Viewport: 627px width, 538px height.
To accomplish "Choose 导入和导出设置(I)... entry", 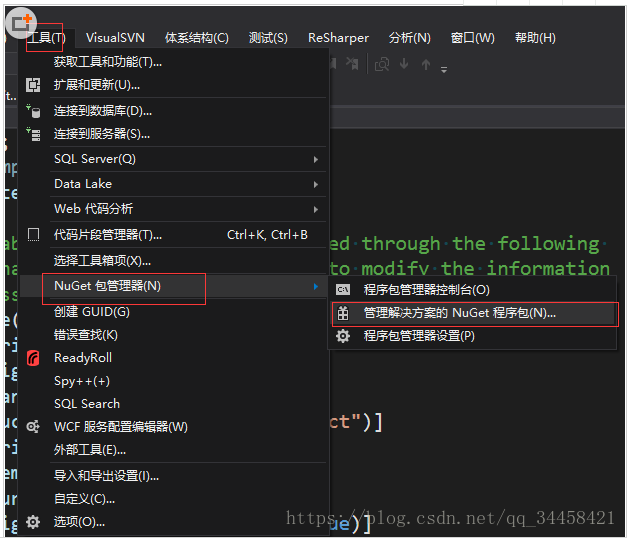I will click(106, 476).
